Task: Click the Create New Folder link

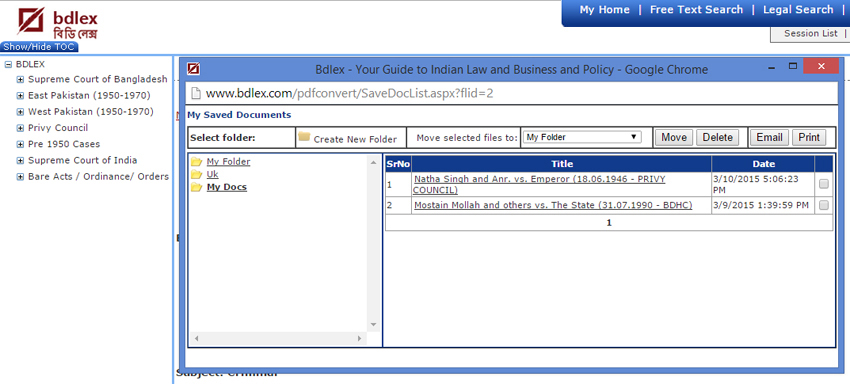Action: 355,139
